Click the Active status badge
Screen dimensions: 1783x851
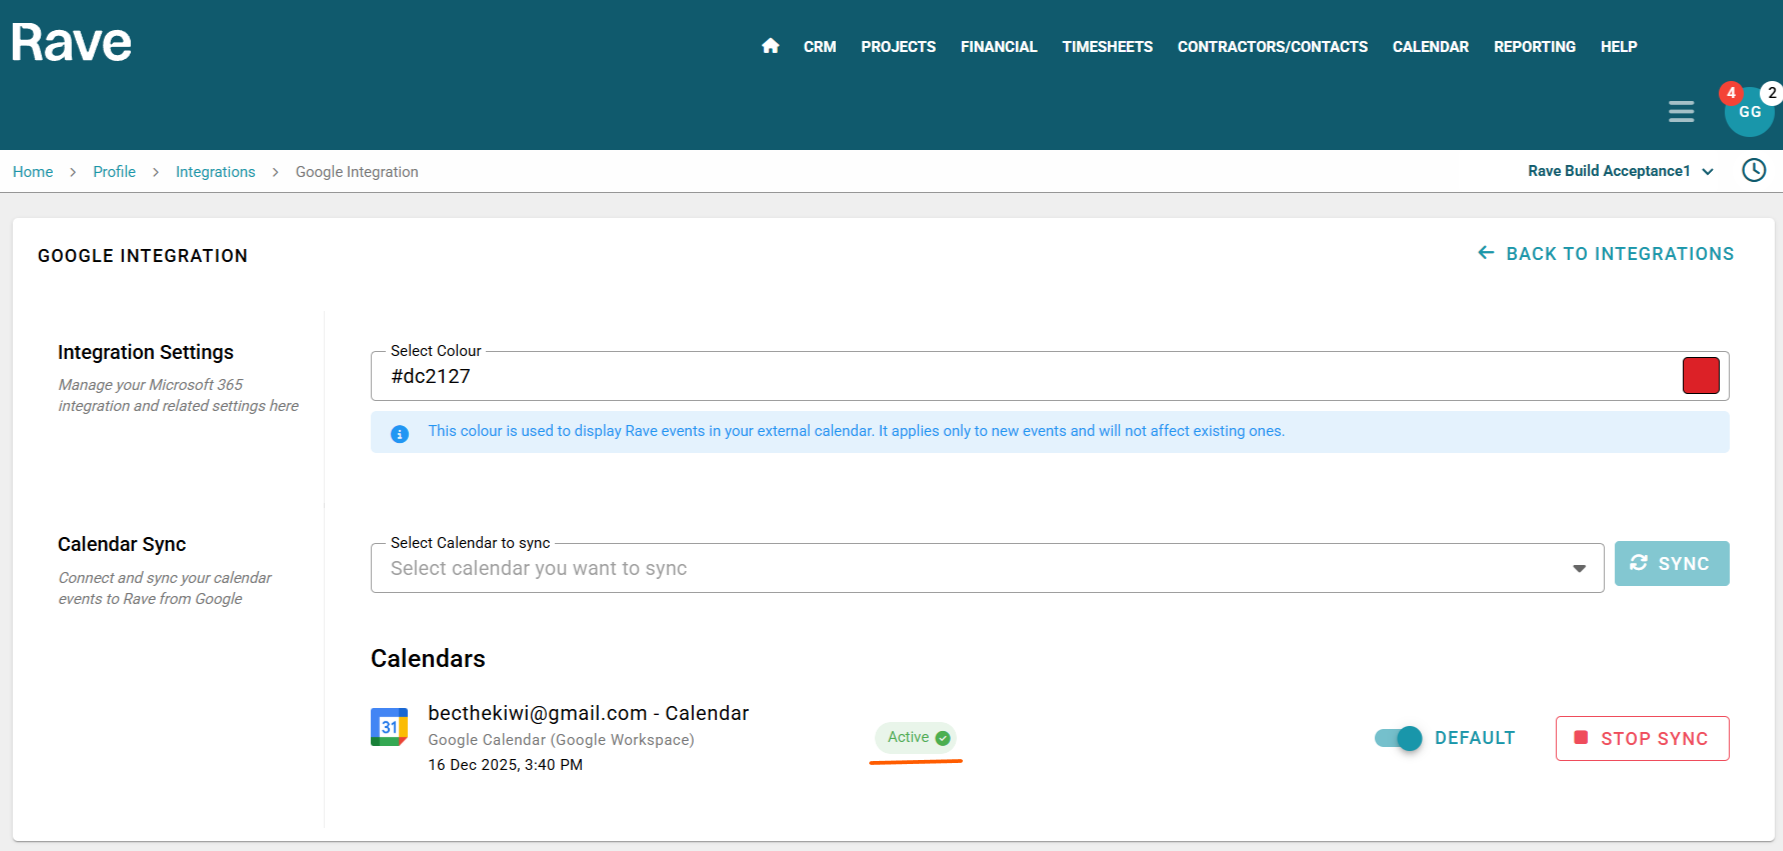click(x=915, y=737)
